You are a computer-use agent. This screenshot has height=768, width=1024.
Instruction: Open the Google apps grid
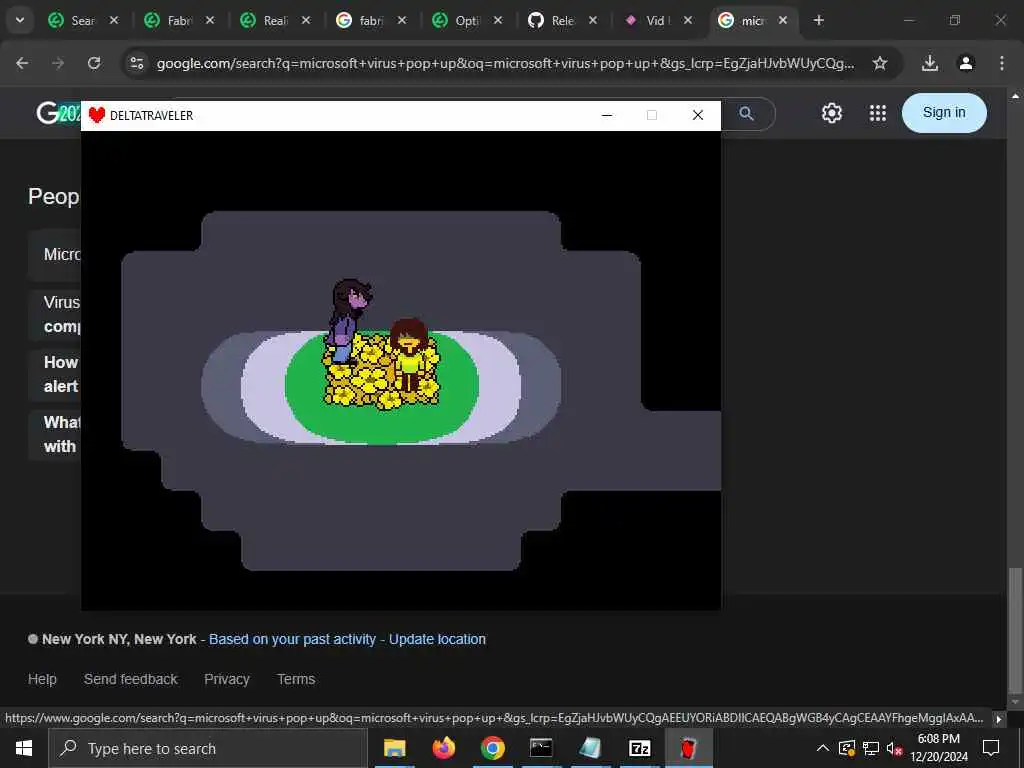tap(878, 114)
